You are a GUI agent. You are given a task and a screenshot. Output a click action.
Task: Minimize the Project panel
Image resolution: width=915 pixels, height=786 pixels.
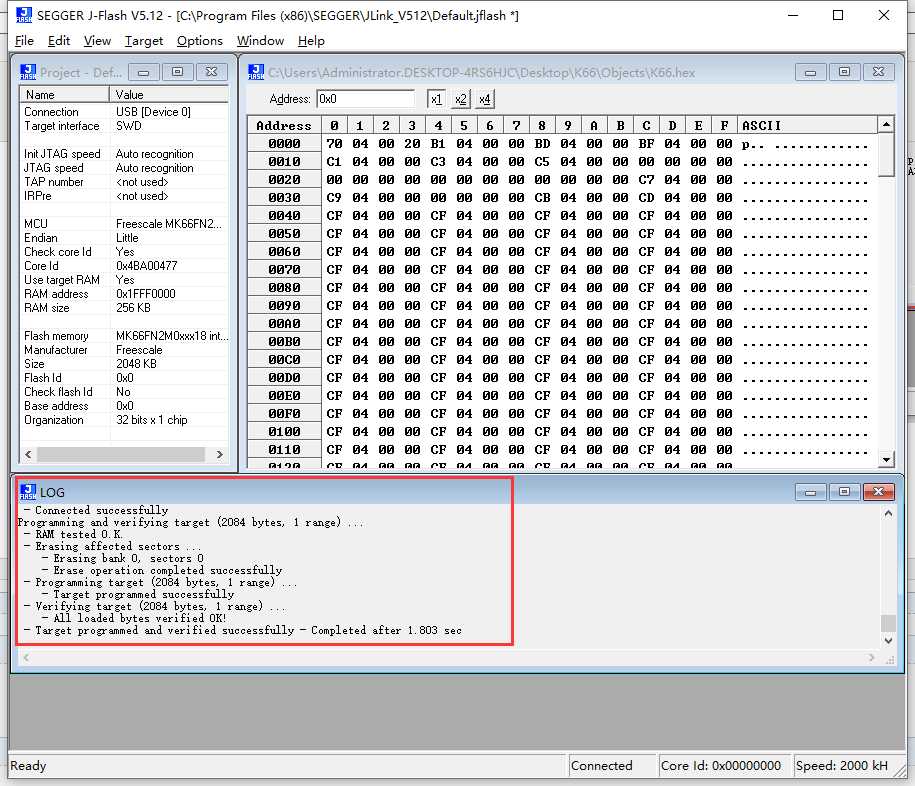(143, 72)
